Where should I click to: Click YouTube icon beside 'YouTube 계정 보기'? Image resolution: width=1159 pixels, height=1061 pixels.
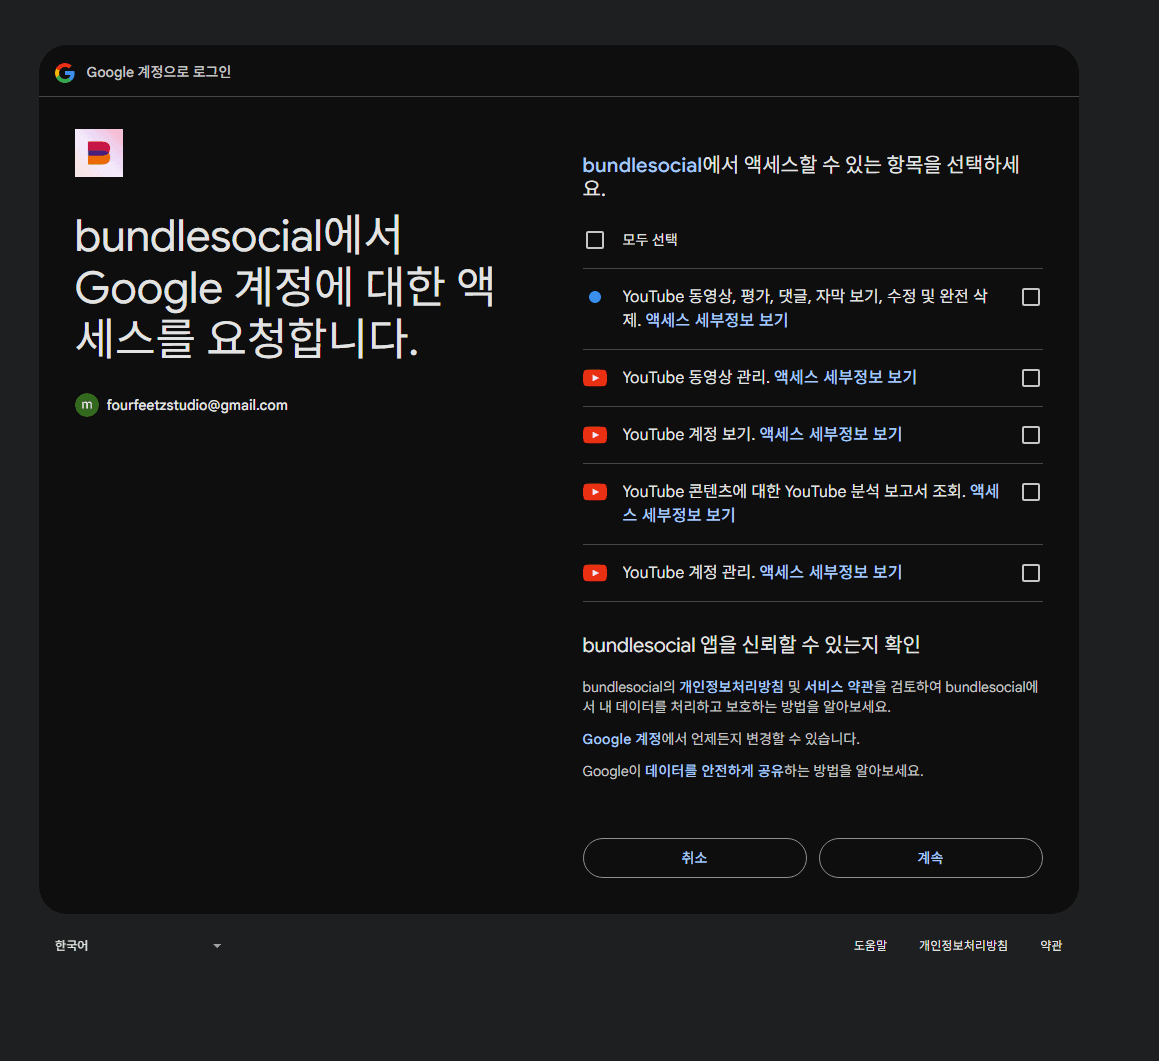595,435
